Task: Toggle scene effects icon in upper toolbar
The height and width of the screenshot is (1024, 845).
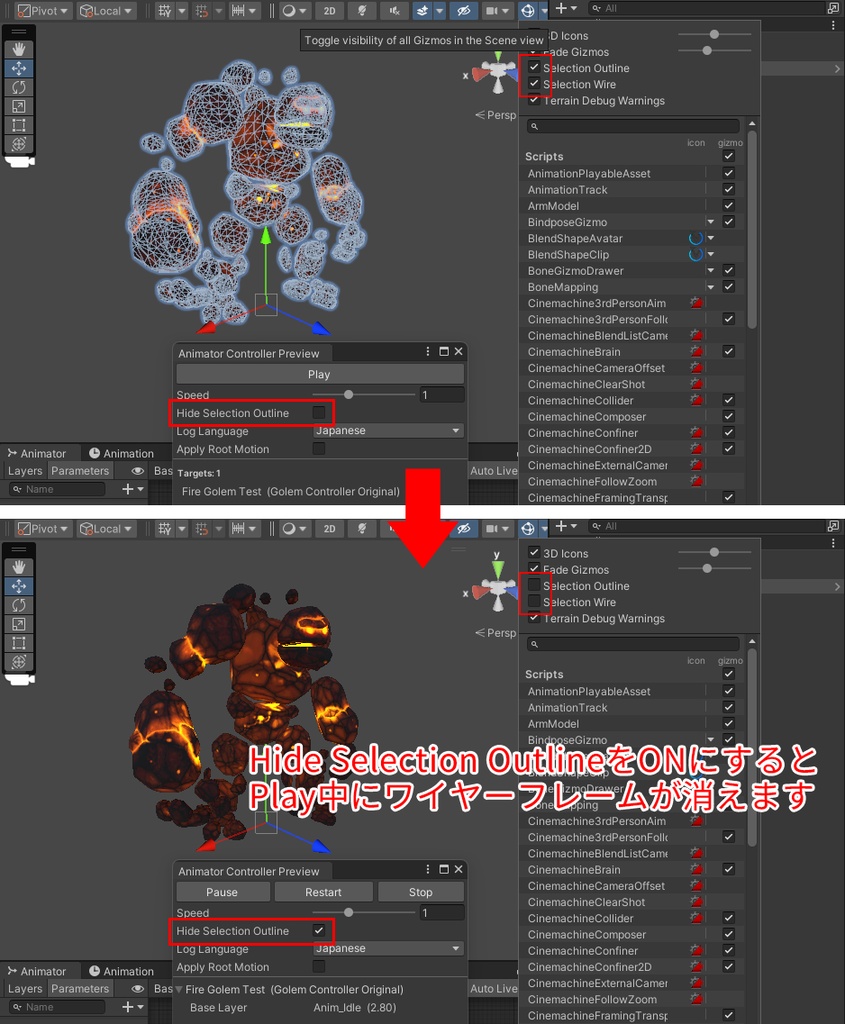Action: (423, 11)
